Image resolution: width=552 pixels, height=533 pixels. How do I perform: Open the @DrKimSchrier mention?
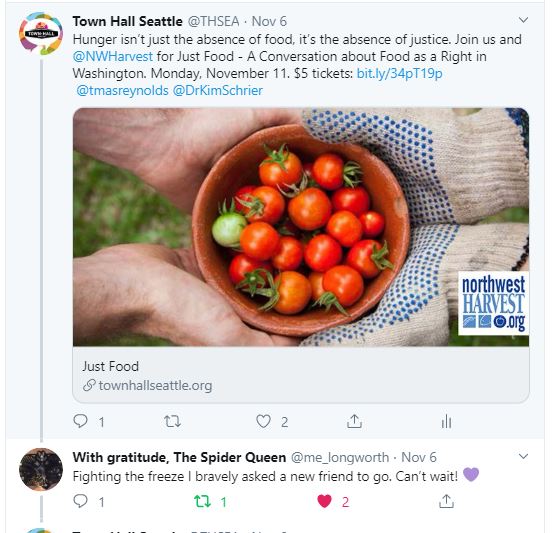218,90
